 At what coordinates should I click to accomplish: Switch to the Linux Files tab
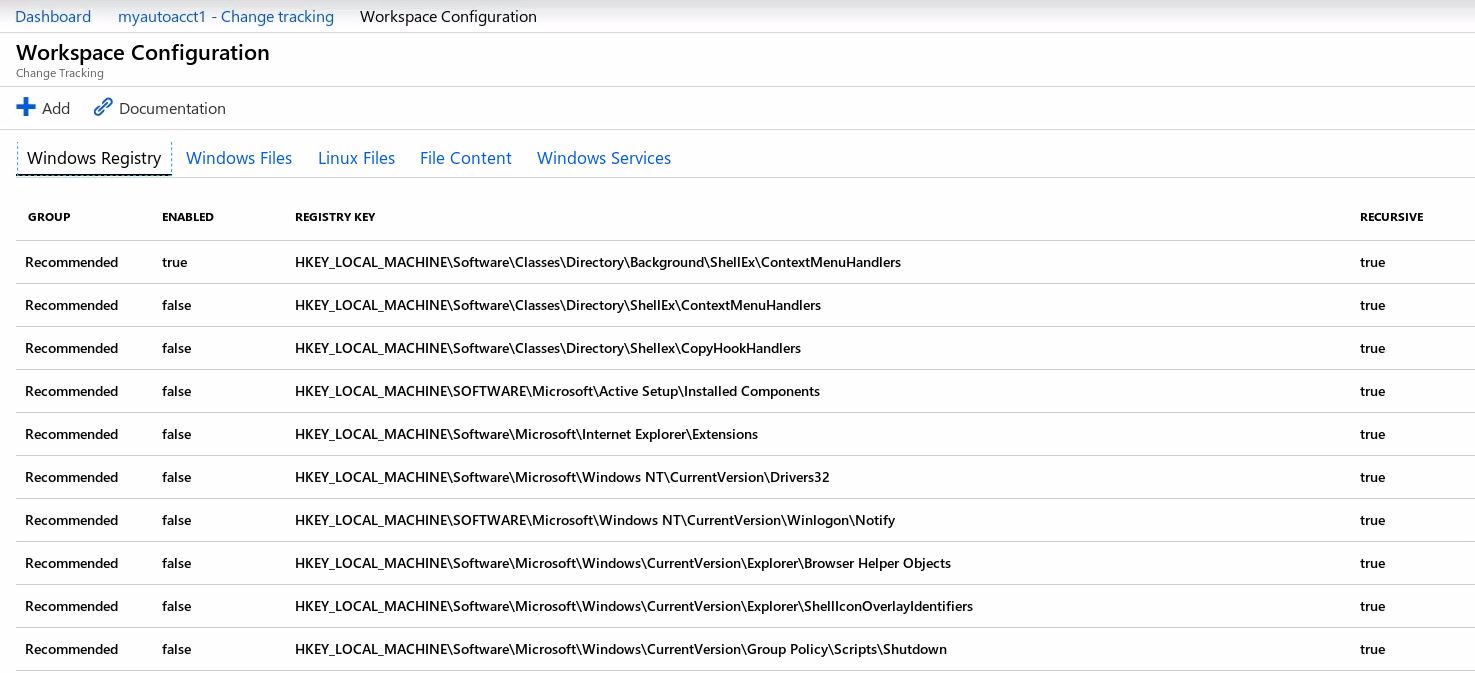(x=356, y=158)
